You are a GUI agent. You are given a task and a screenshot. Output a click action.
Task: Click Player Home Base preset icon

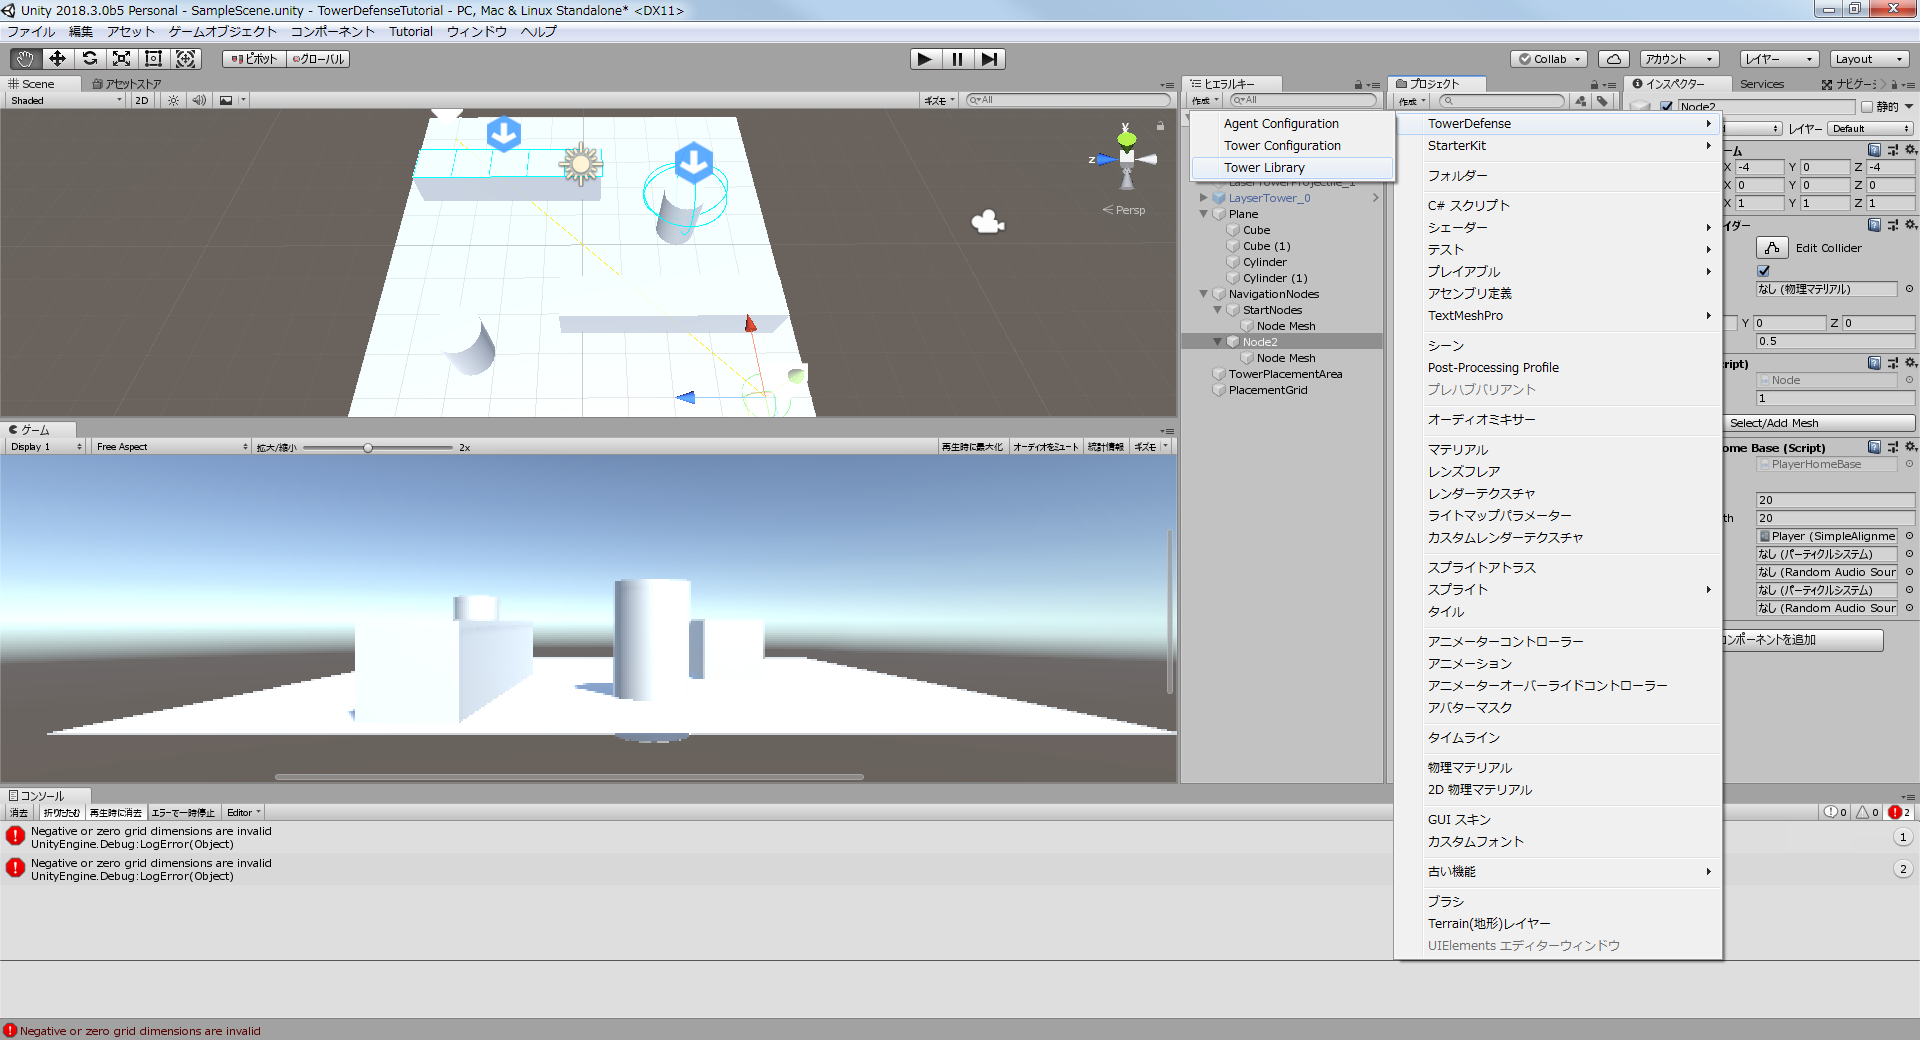1893,447
